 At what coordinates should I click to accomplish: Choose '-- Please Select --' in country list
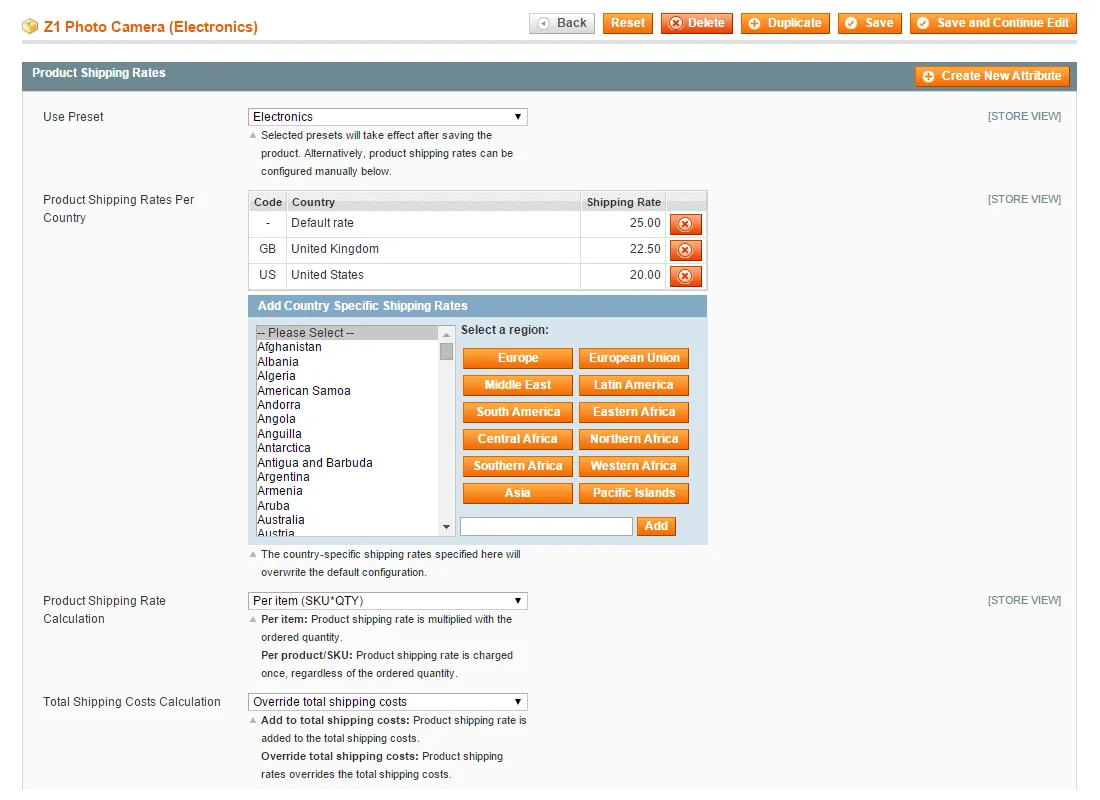(x=347, y=333)
